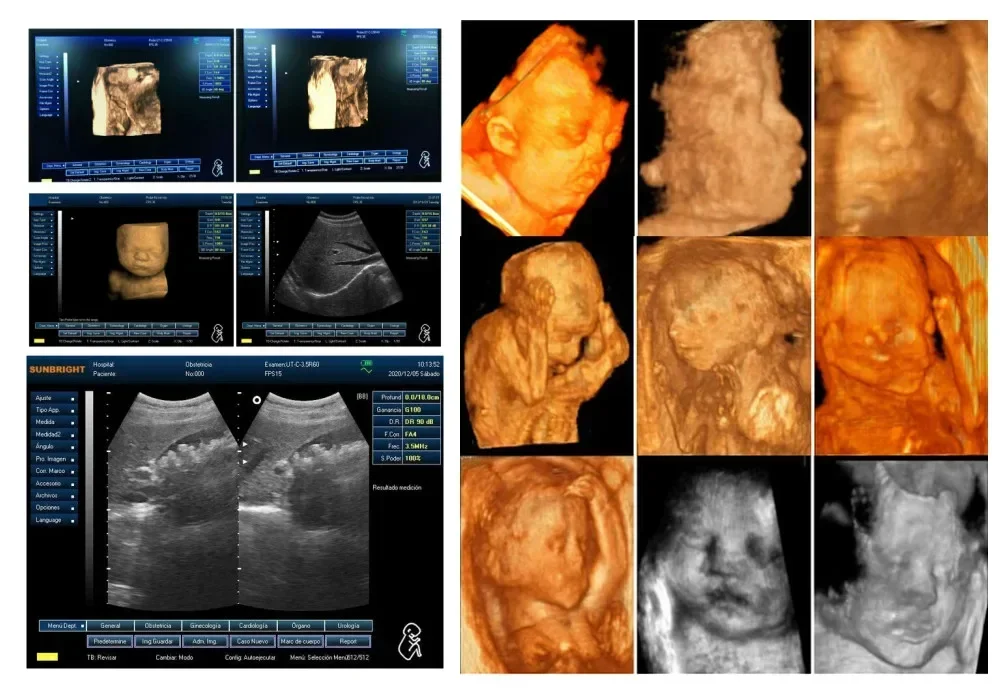The height and width of the screenshot is (695, 1008).
Task: Click the Img Guardar button
Action: [158, 641]
